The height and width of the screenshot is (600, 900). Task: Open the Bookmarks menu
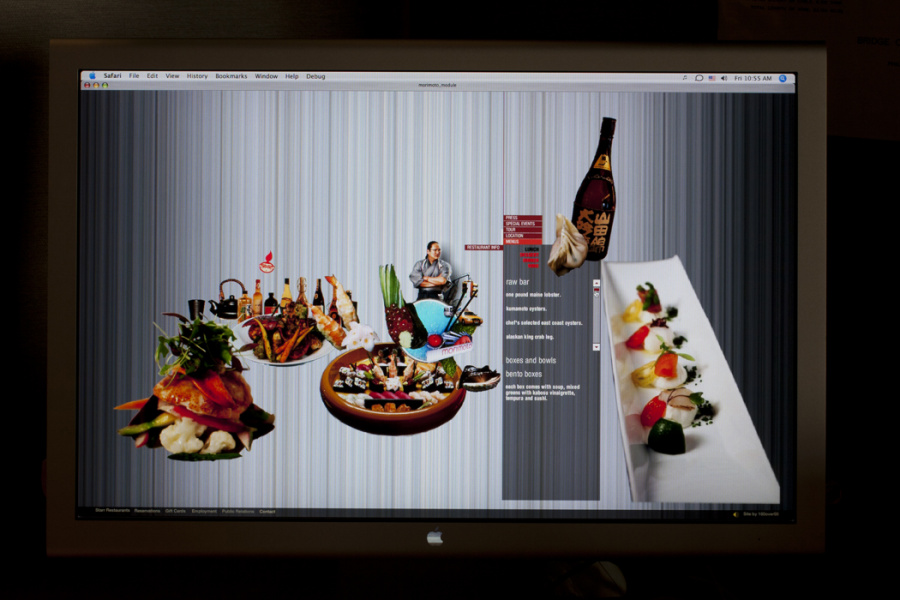(231, 76)
